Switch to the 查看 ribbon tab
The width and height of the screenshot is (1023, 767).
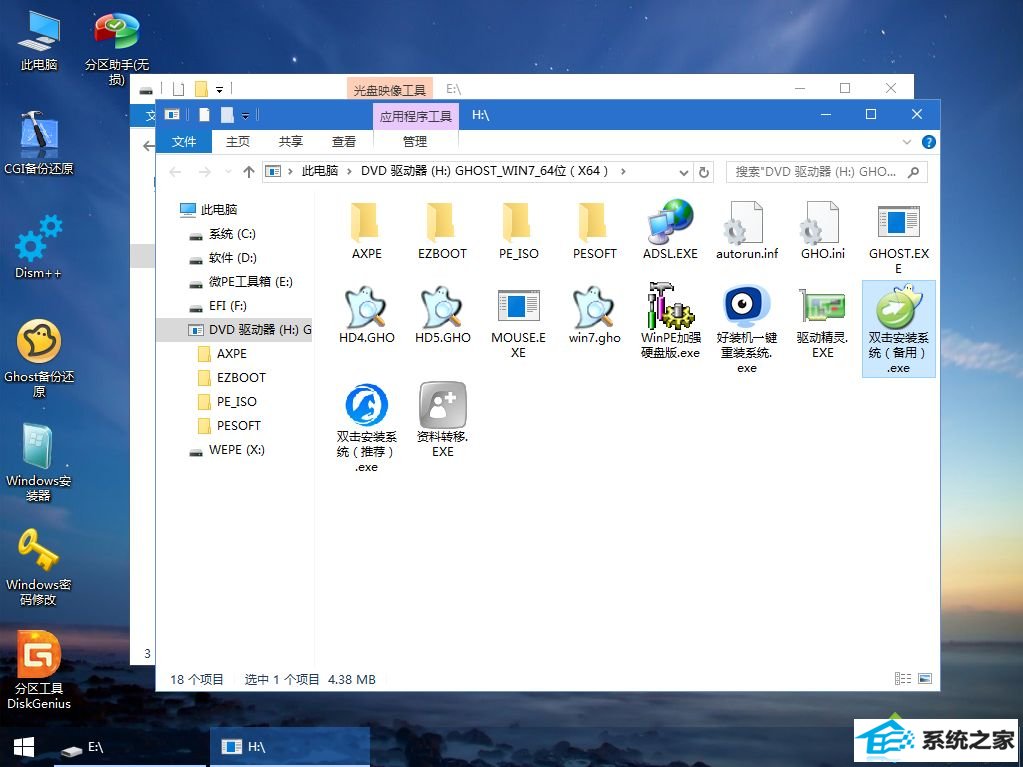[344, 142]
